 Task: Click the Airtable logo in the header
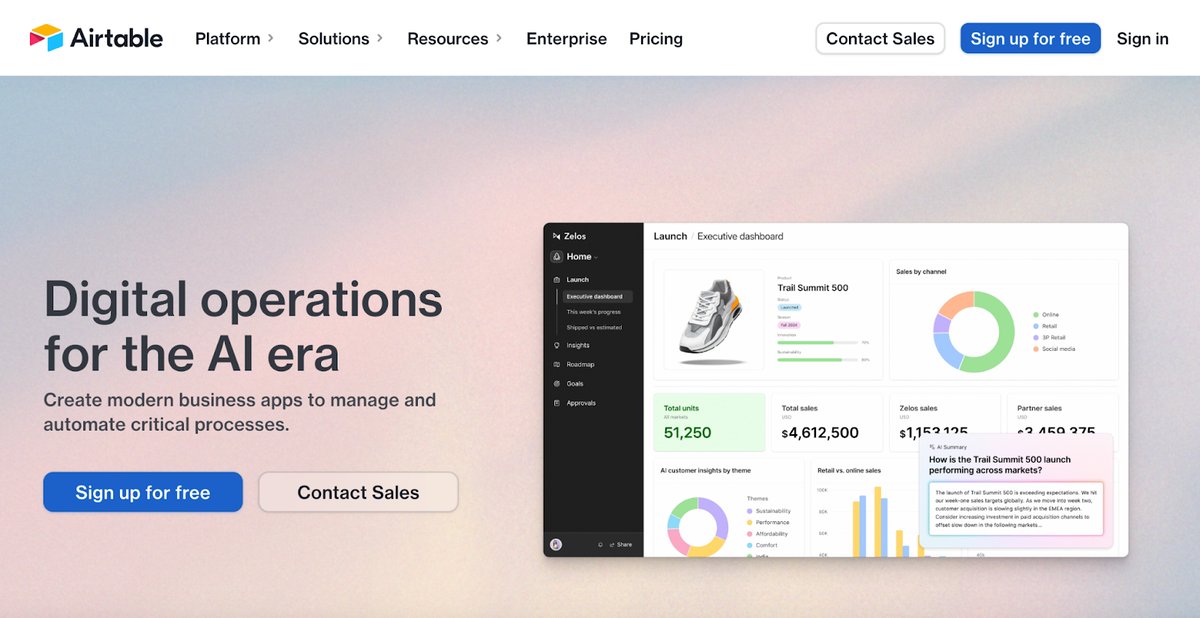pyautogui.click(x=96, y=38)
